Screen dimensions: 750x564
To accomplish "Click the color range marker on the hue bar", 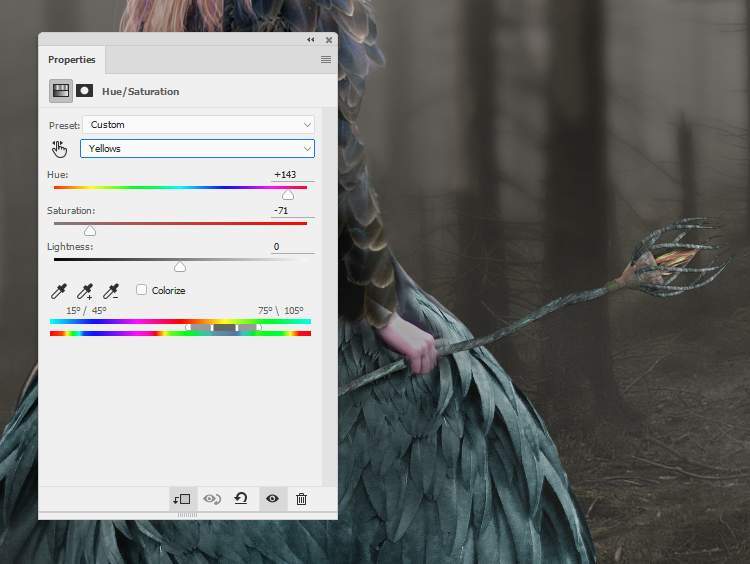I will [224, 328].
